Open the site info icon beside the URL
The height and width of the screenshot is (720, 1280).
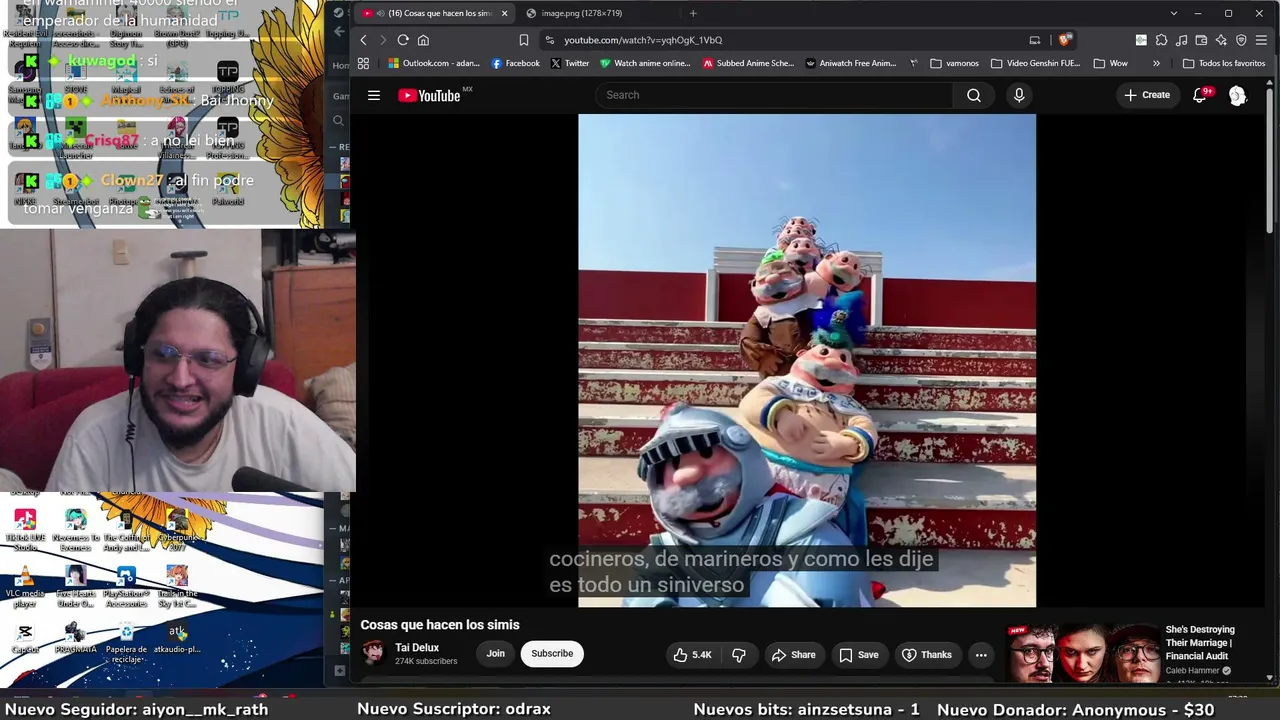(549, 40)
